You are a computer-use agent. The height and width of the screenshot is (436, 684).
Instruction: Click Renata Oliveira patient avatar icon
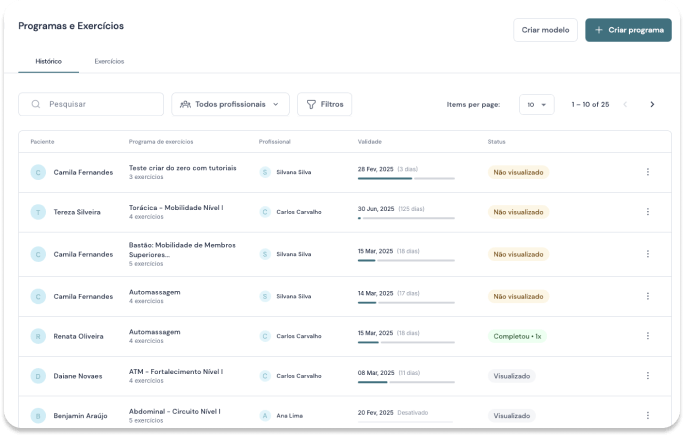click(39, 336)
